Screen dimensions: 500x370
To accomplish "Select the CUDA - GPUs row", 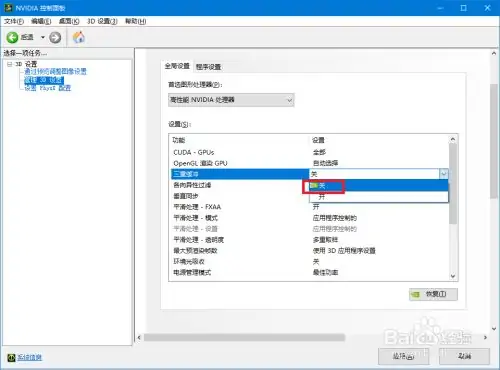I will [309, 152].
